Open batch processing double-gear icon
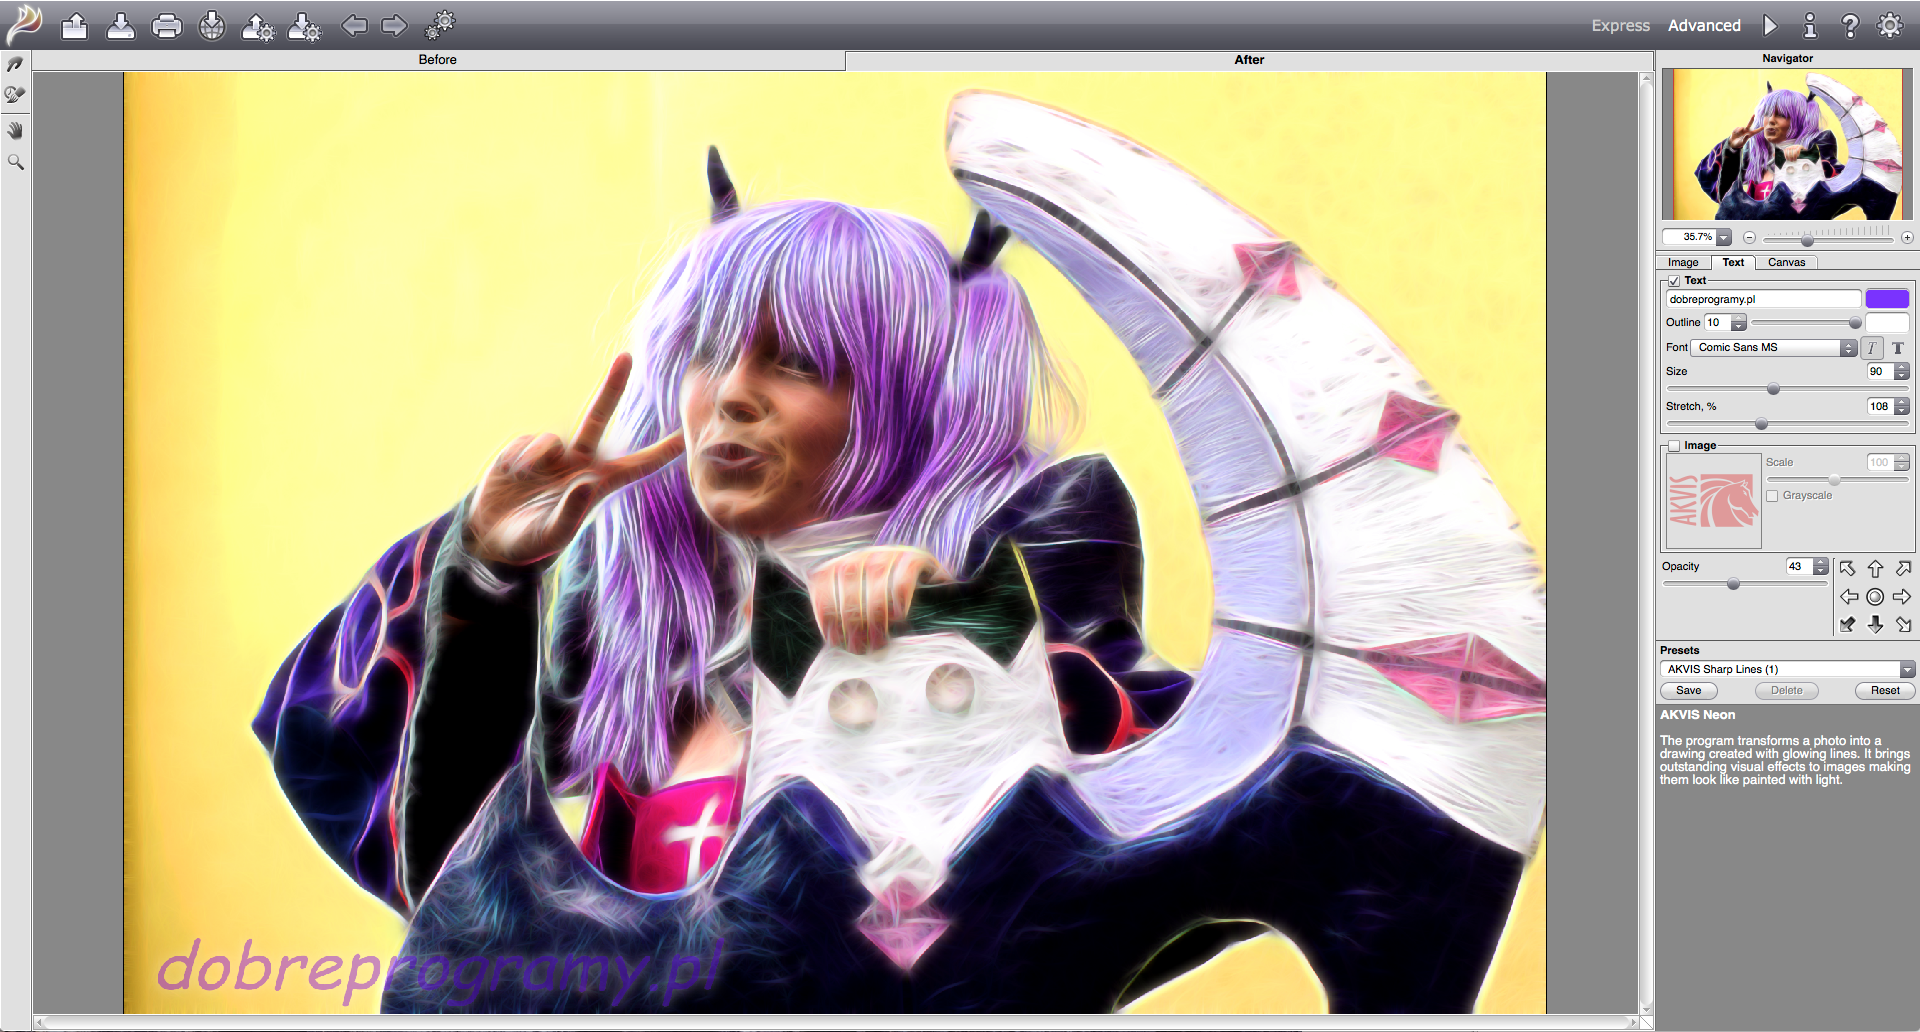Viewport: 1920px width, 1032px height. point(440,25)
